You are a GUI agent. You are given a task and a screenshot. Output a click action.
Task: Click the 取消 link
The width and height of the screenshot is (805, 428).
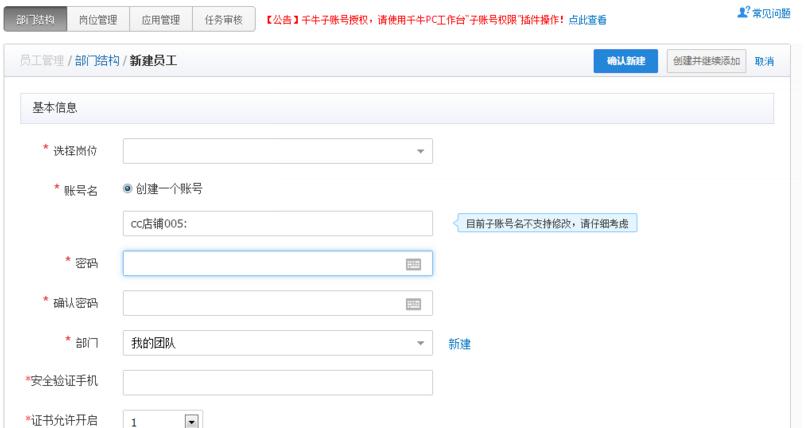click(x=764, y=62)
